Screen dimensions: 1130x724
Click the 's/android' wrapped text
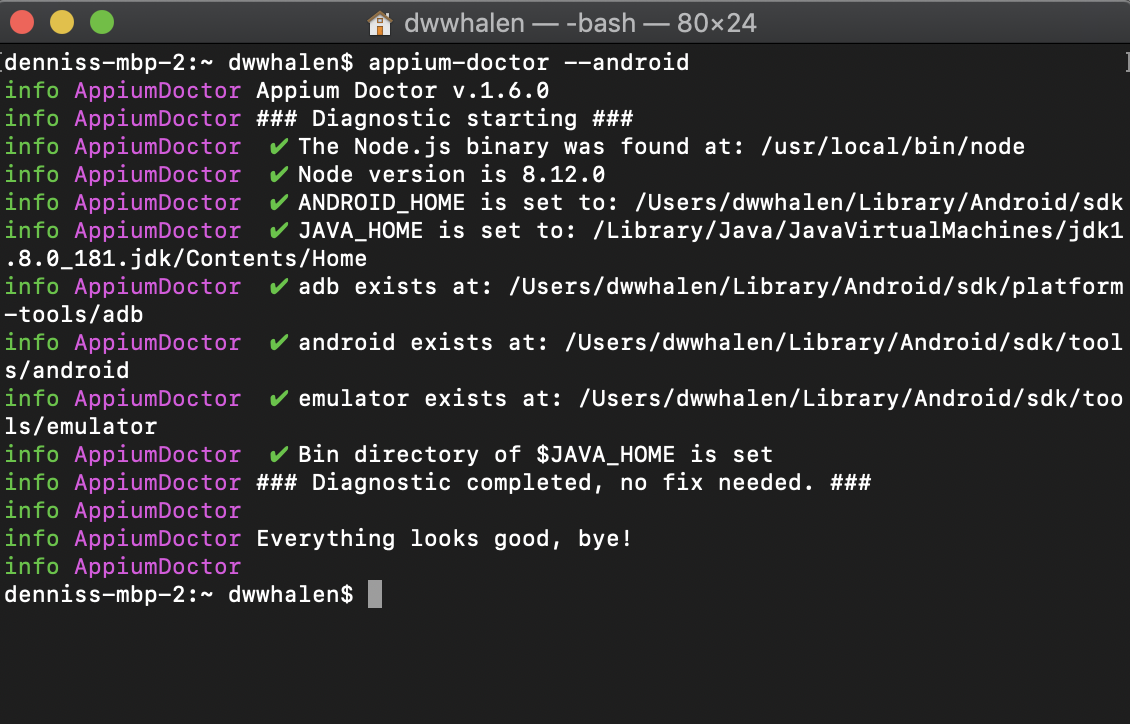click(x=67, y=371)
